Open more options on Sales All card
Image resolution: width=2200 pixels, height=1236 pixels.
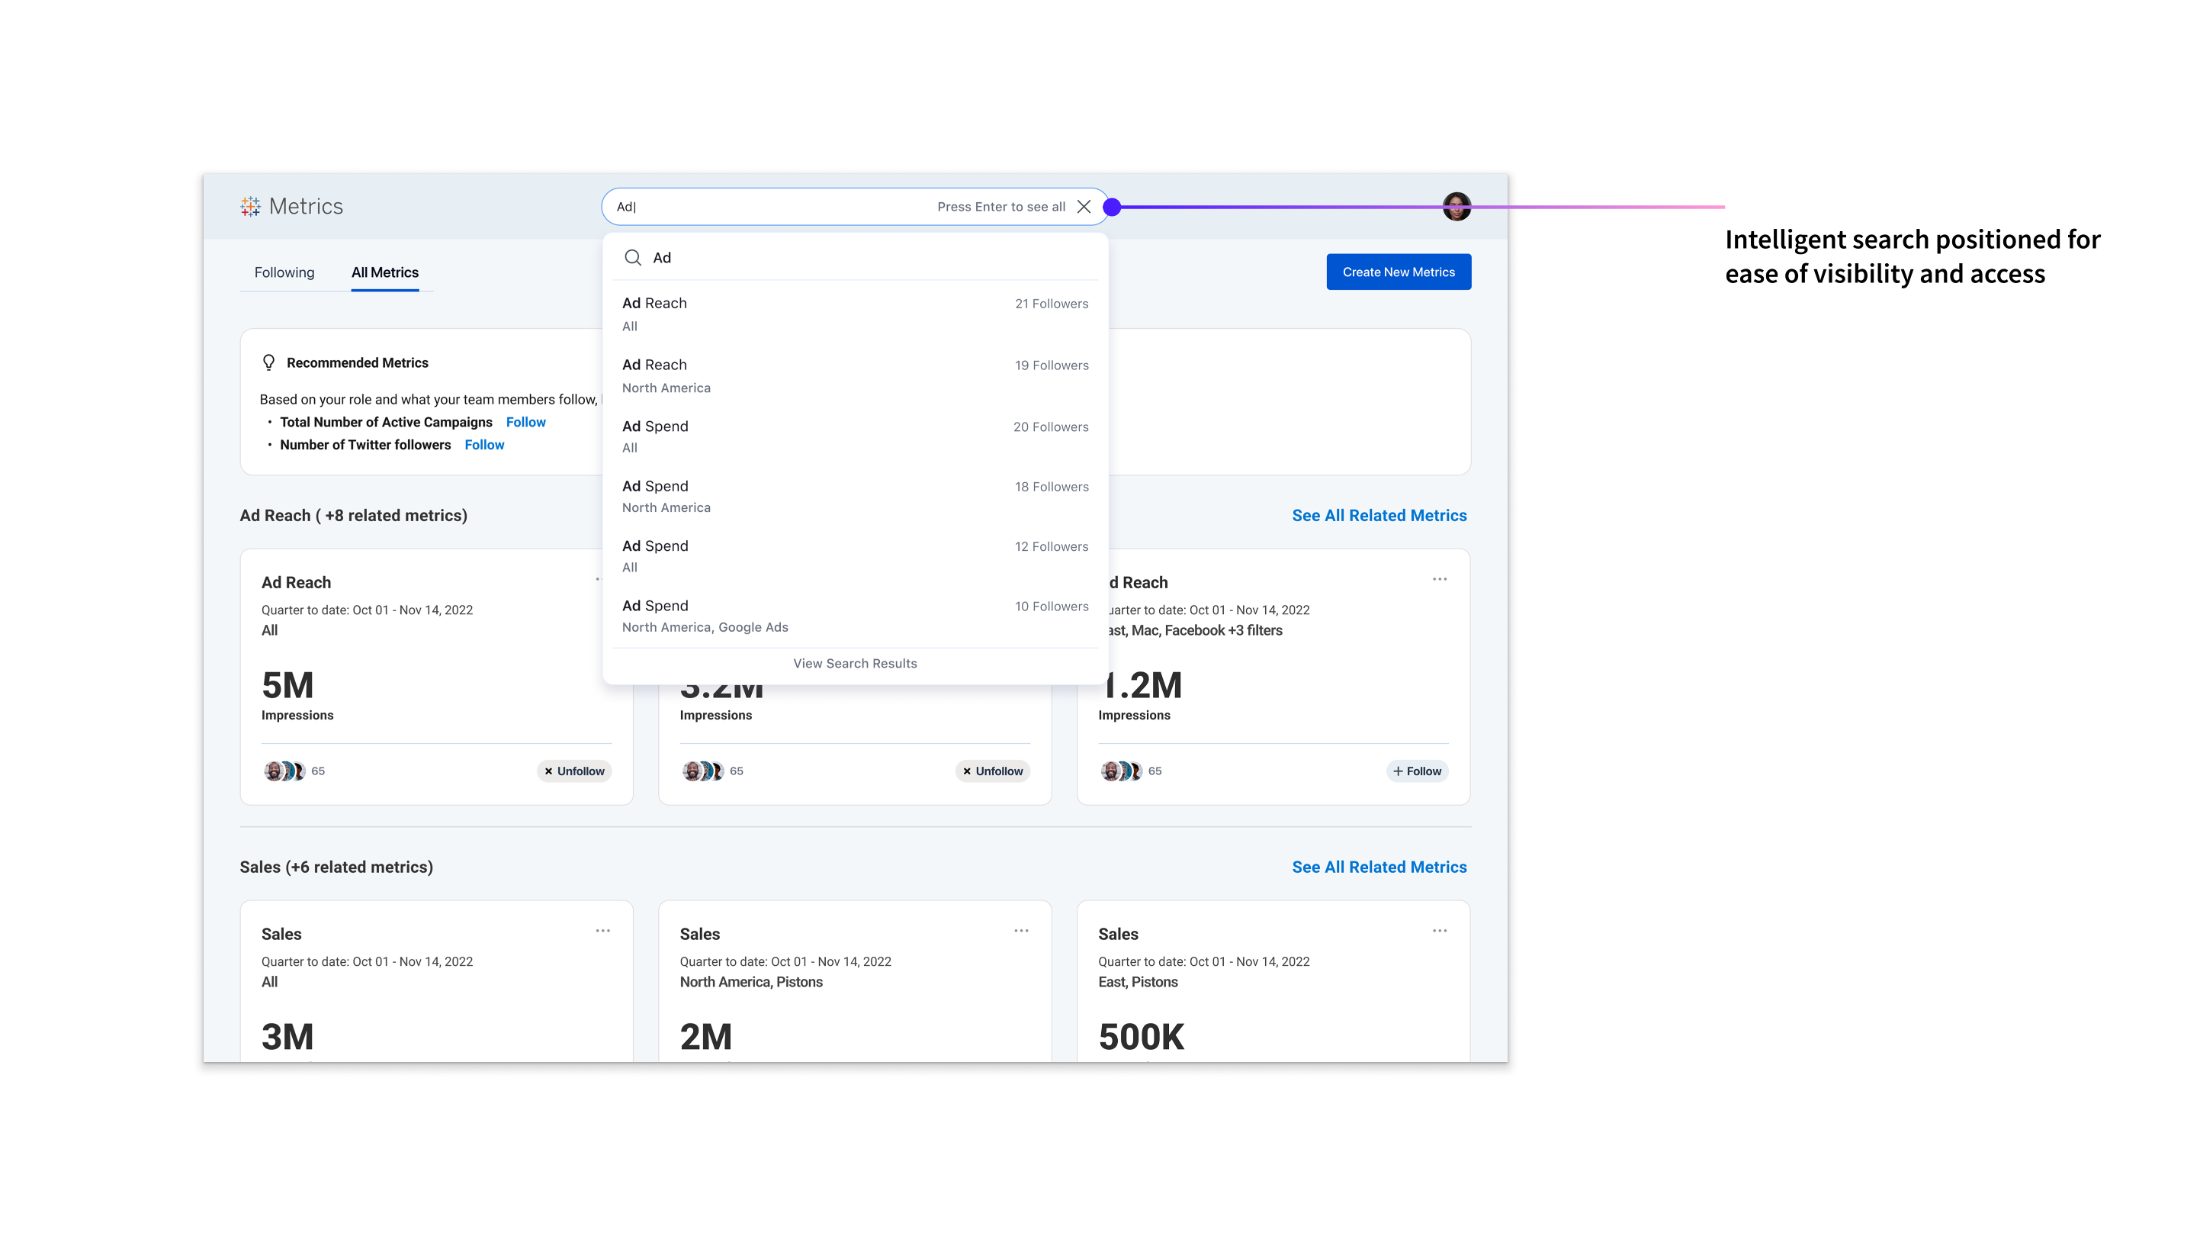(603, 931)
